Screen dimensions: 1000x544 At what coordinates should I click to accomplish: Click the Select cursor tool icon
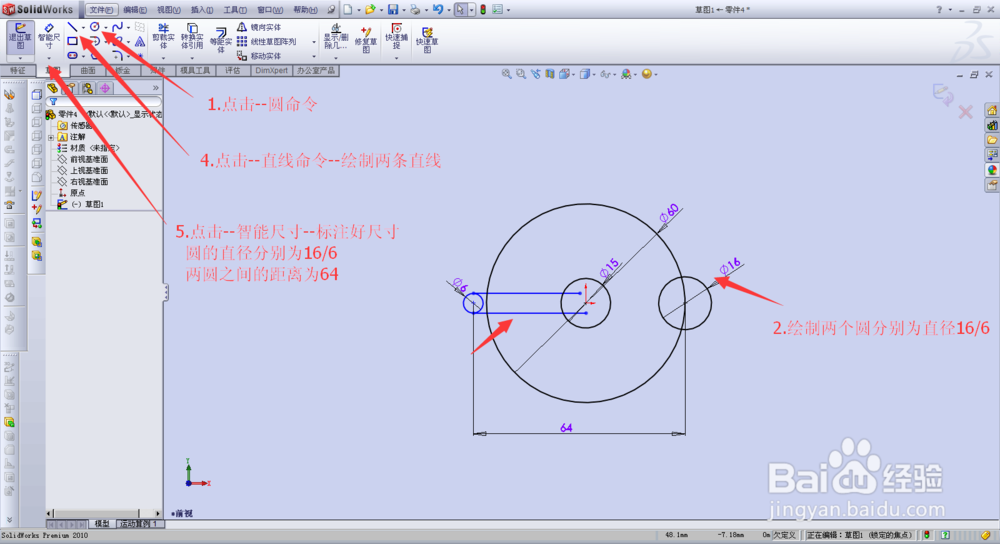pyautogui.click(x=460, y=10)
